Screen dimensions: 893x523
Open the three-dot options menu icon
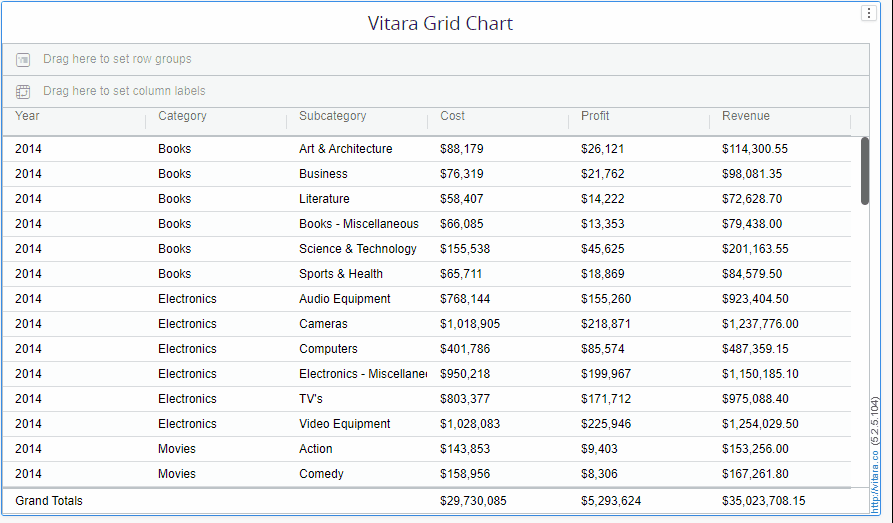[869, 13]
